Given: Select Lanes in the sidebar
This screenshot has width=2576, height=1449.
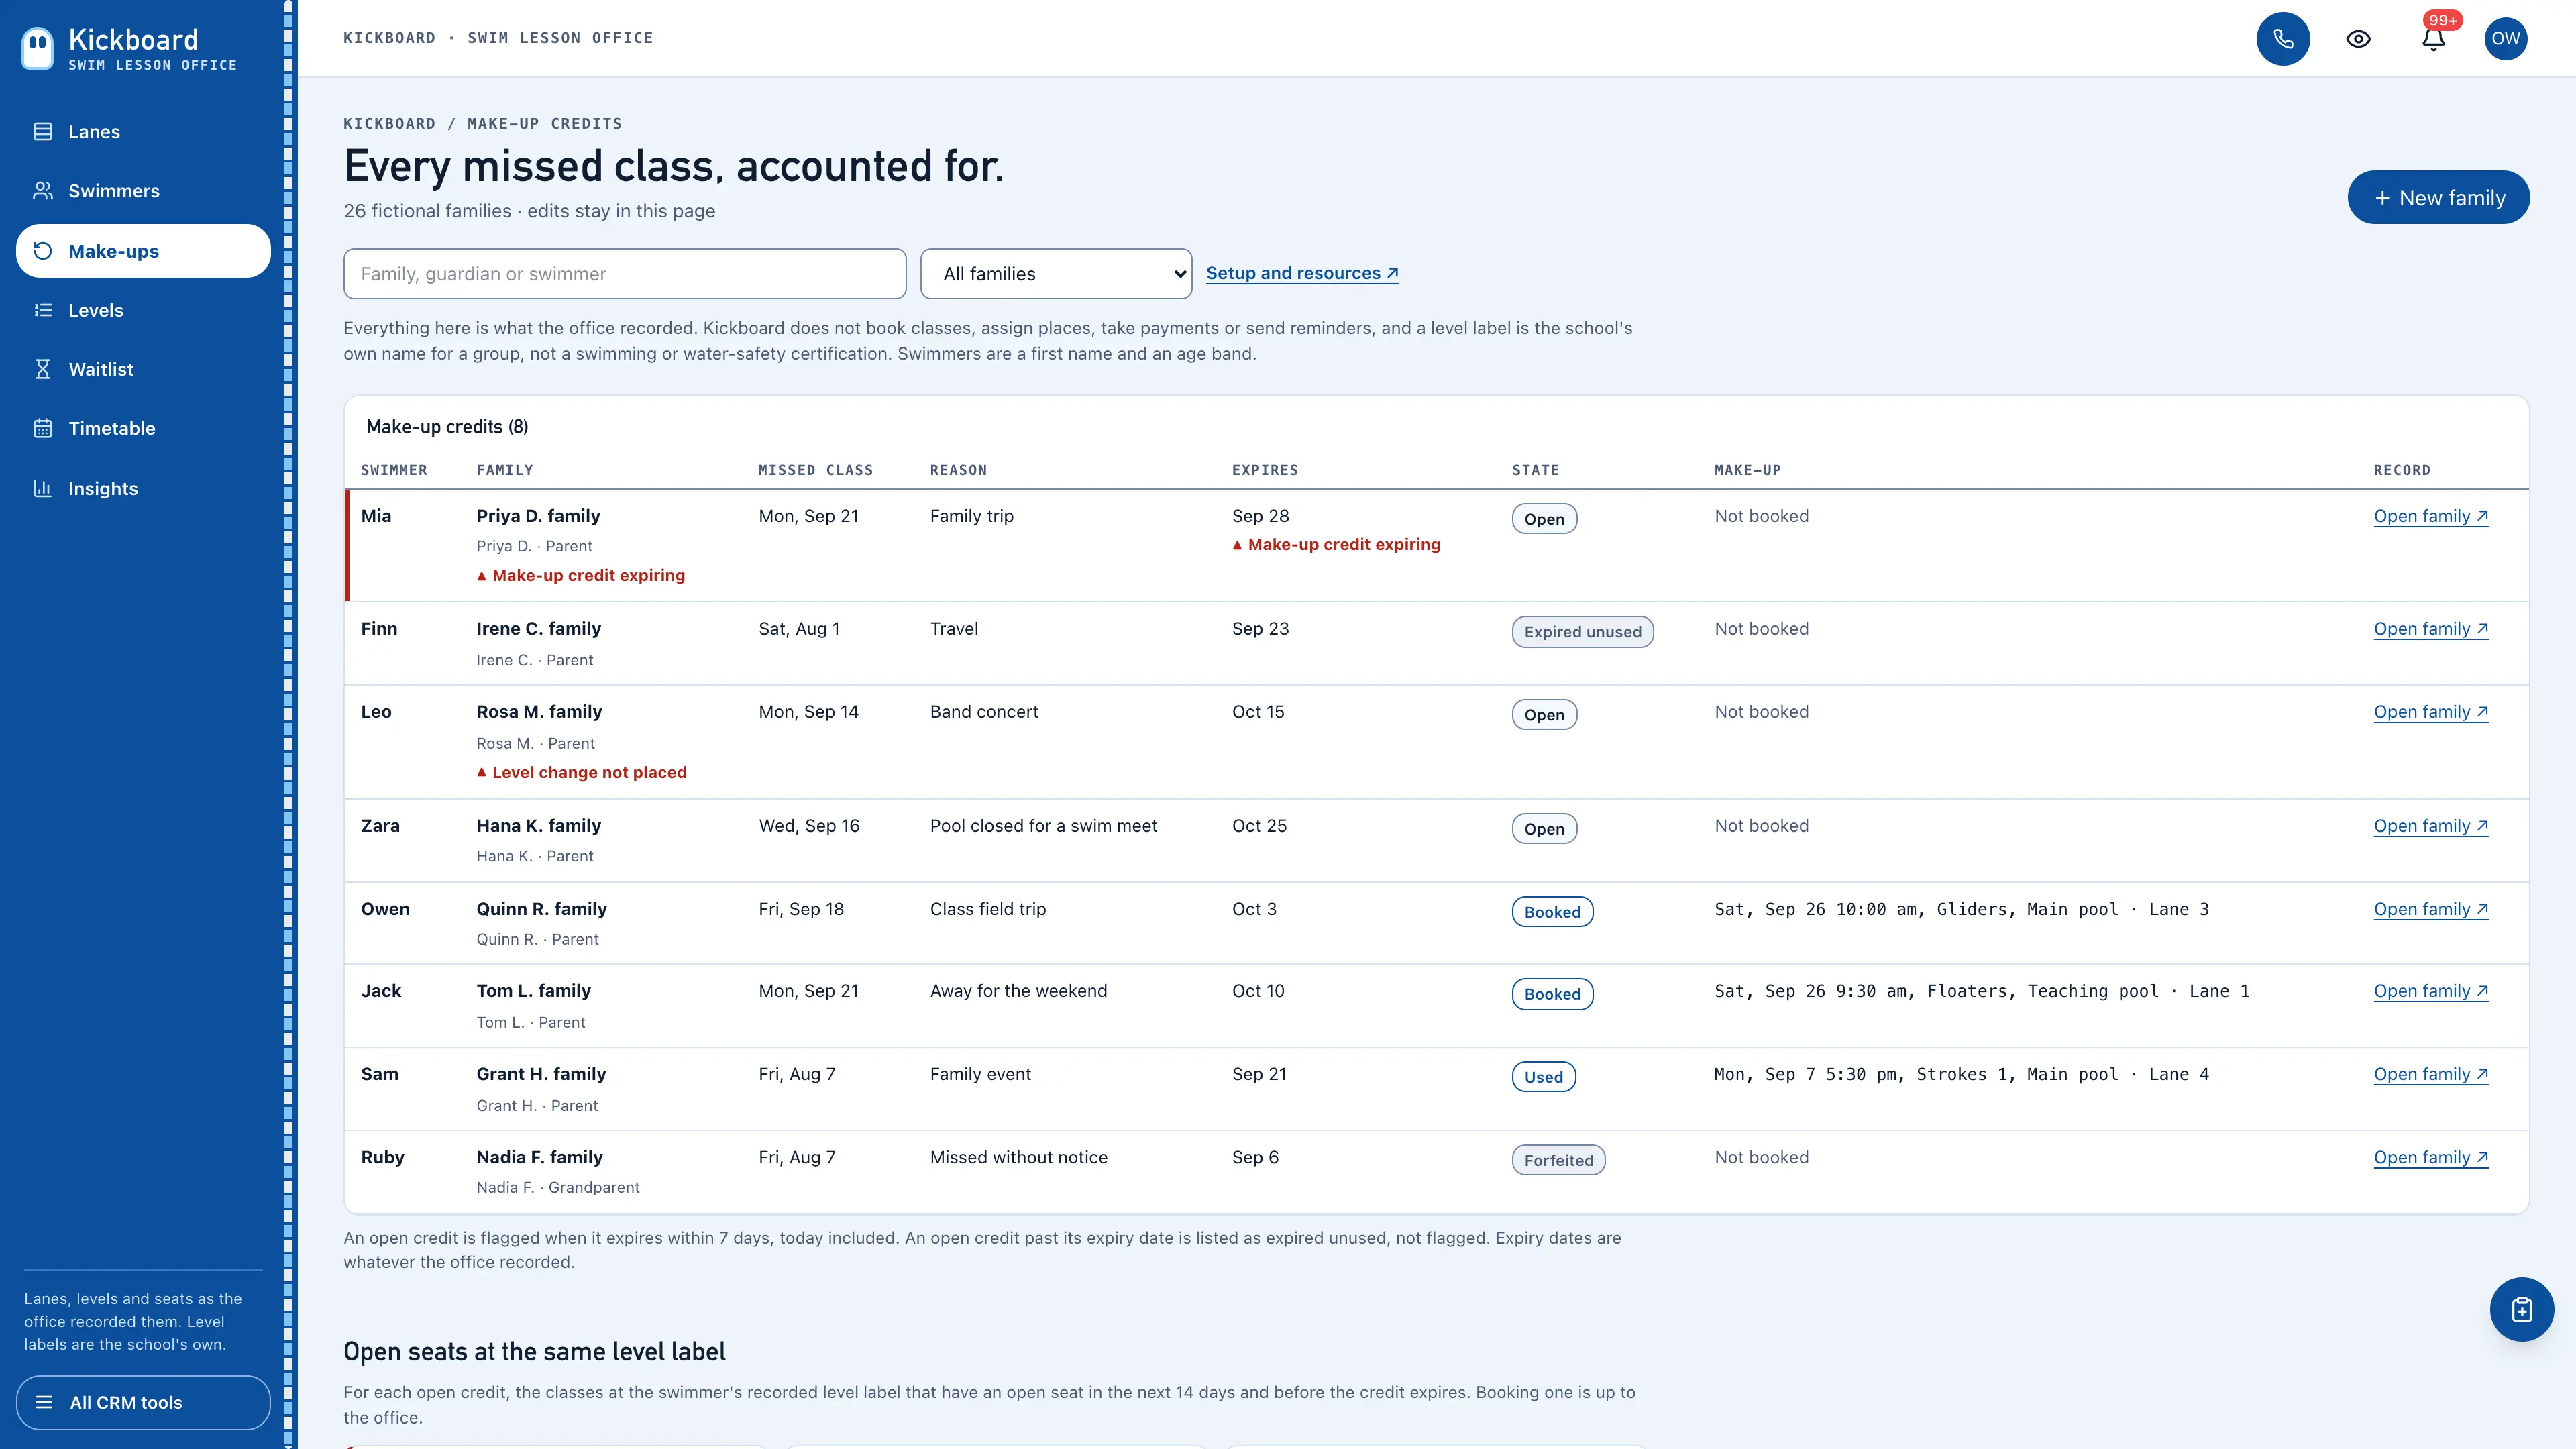Looking at the screenshot, I should point(143,132).
